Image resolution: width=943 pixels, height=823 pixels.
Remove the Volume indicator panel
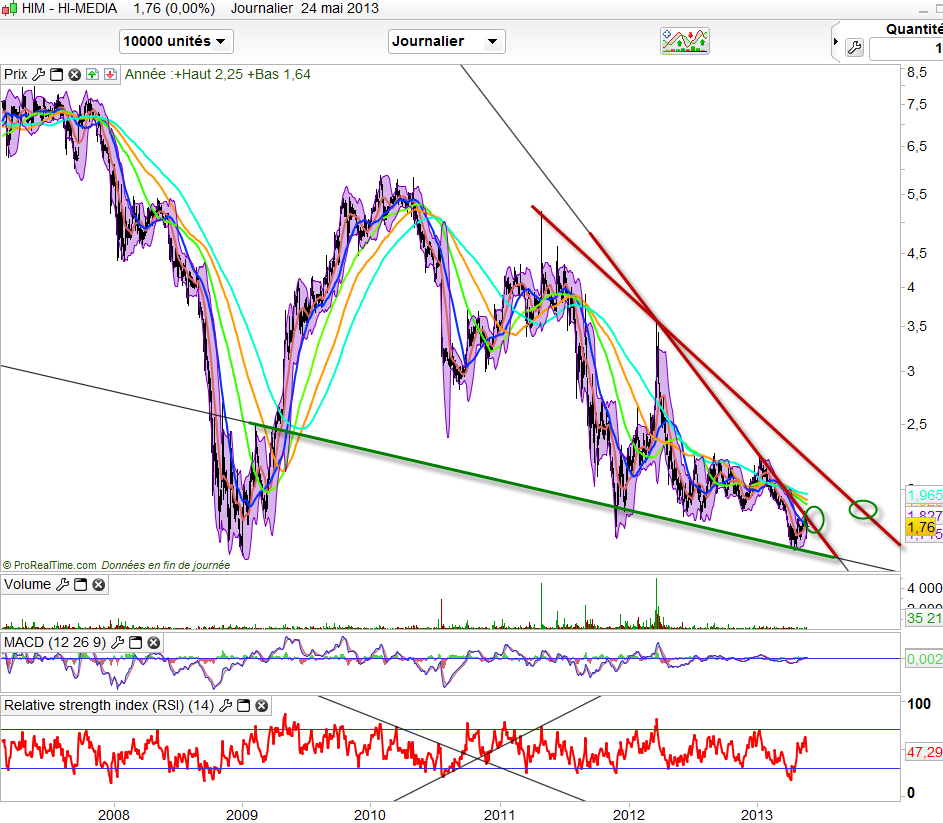(x=97, y=584)
